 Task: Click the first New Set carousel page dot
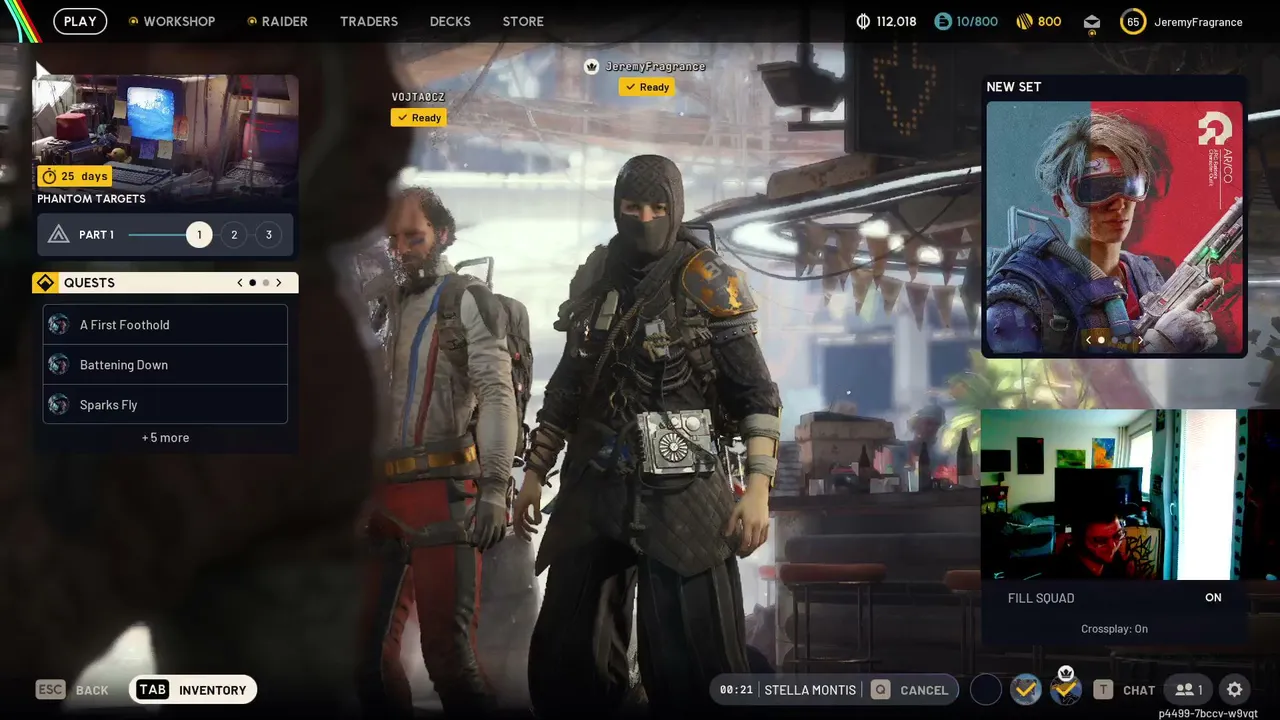(1101, 340)
